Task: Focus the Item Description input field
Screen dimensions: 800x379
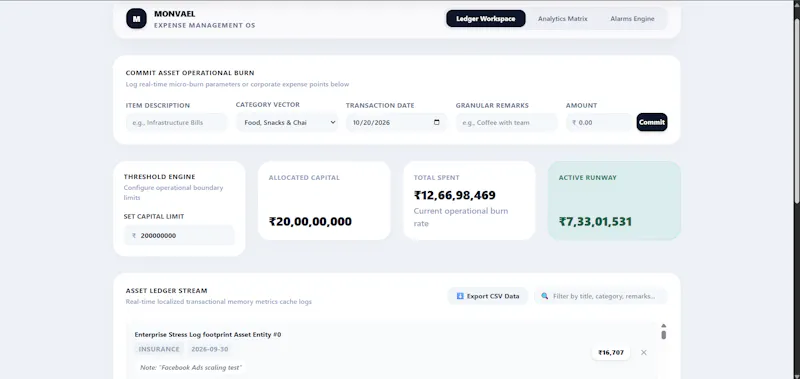Action: (x=177, y=122)
